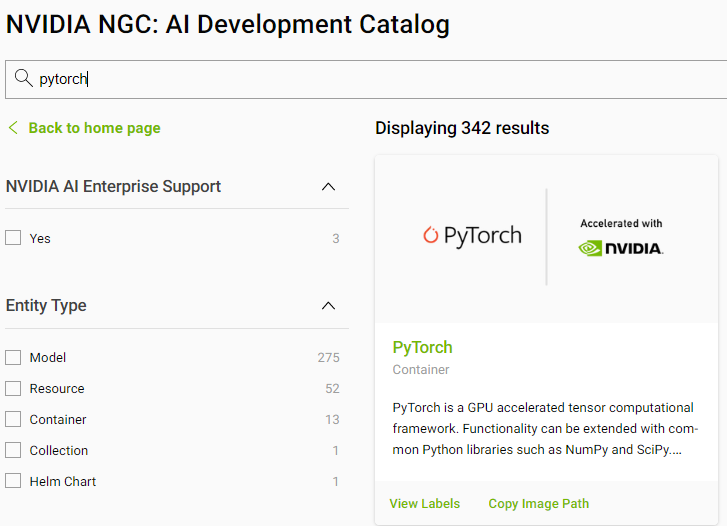Click the Collection filter label

[59, 450]
